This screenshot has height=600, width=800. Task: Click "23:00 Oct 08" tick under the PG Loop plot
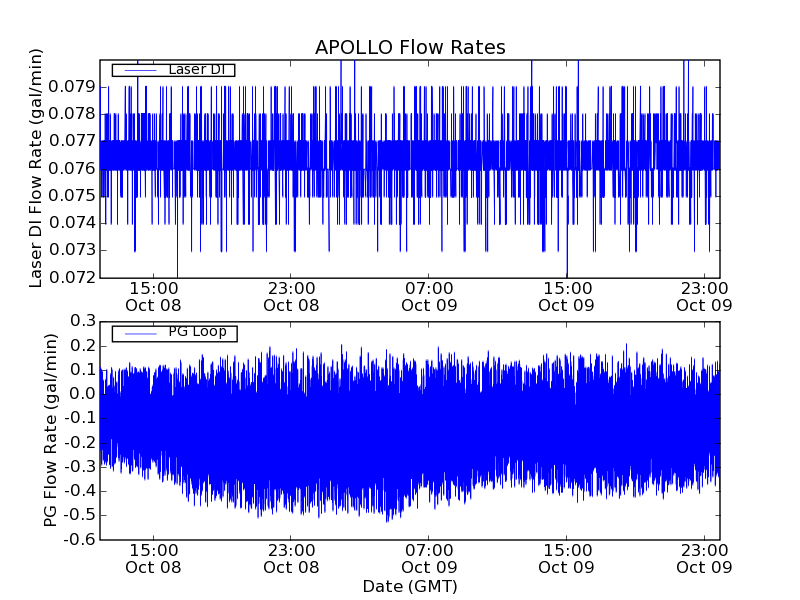291,559
